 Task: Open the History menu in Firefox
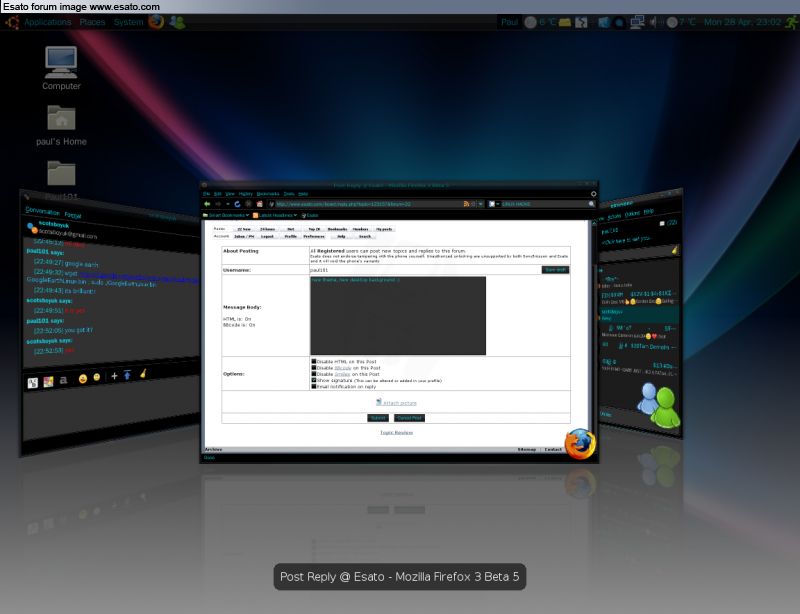(x=245, y=194)
